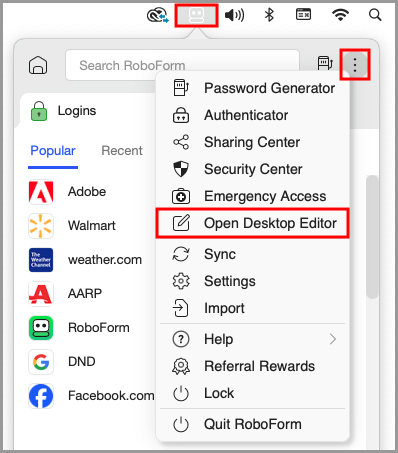Image resolution: width=398 pixels, height=453 pixels.
Task: Click the circular arrows Sync icon
Action: point(181,254)
